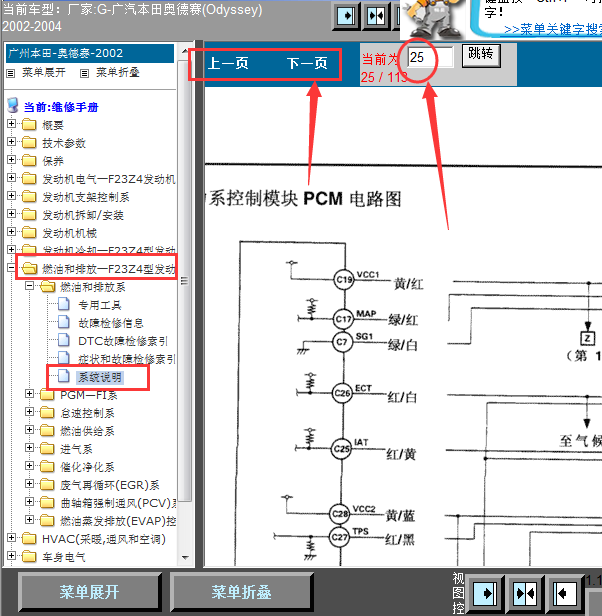This screenshot has height=616, width=602.
Task: Click the document icon of 专用工具
Action: (64, 304)
